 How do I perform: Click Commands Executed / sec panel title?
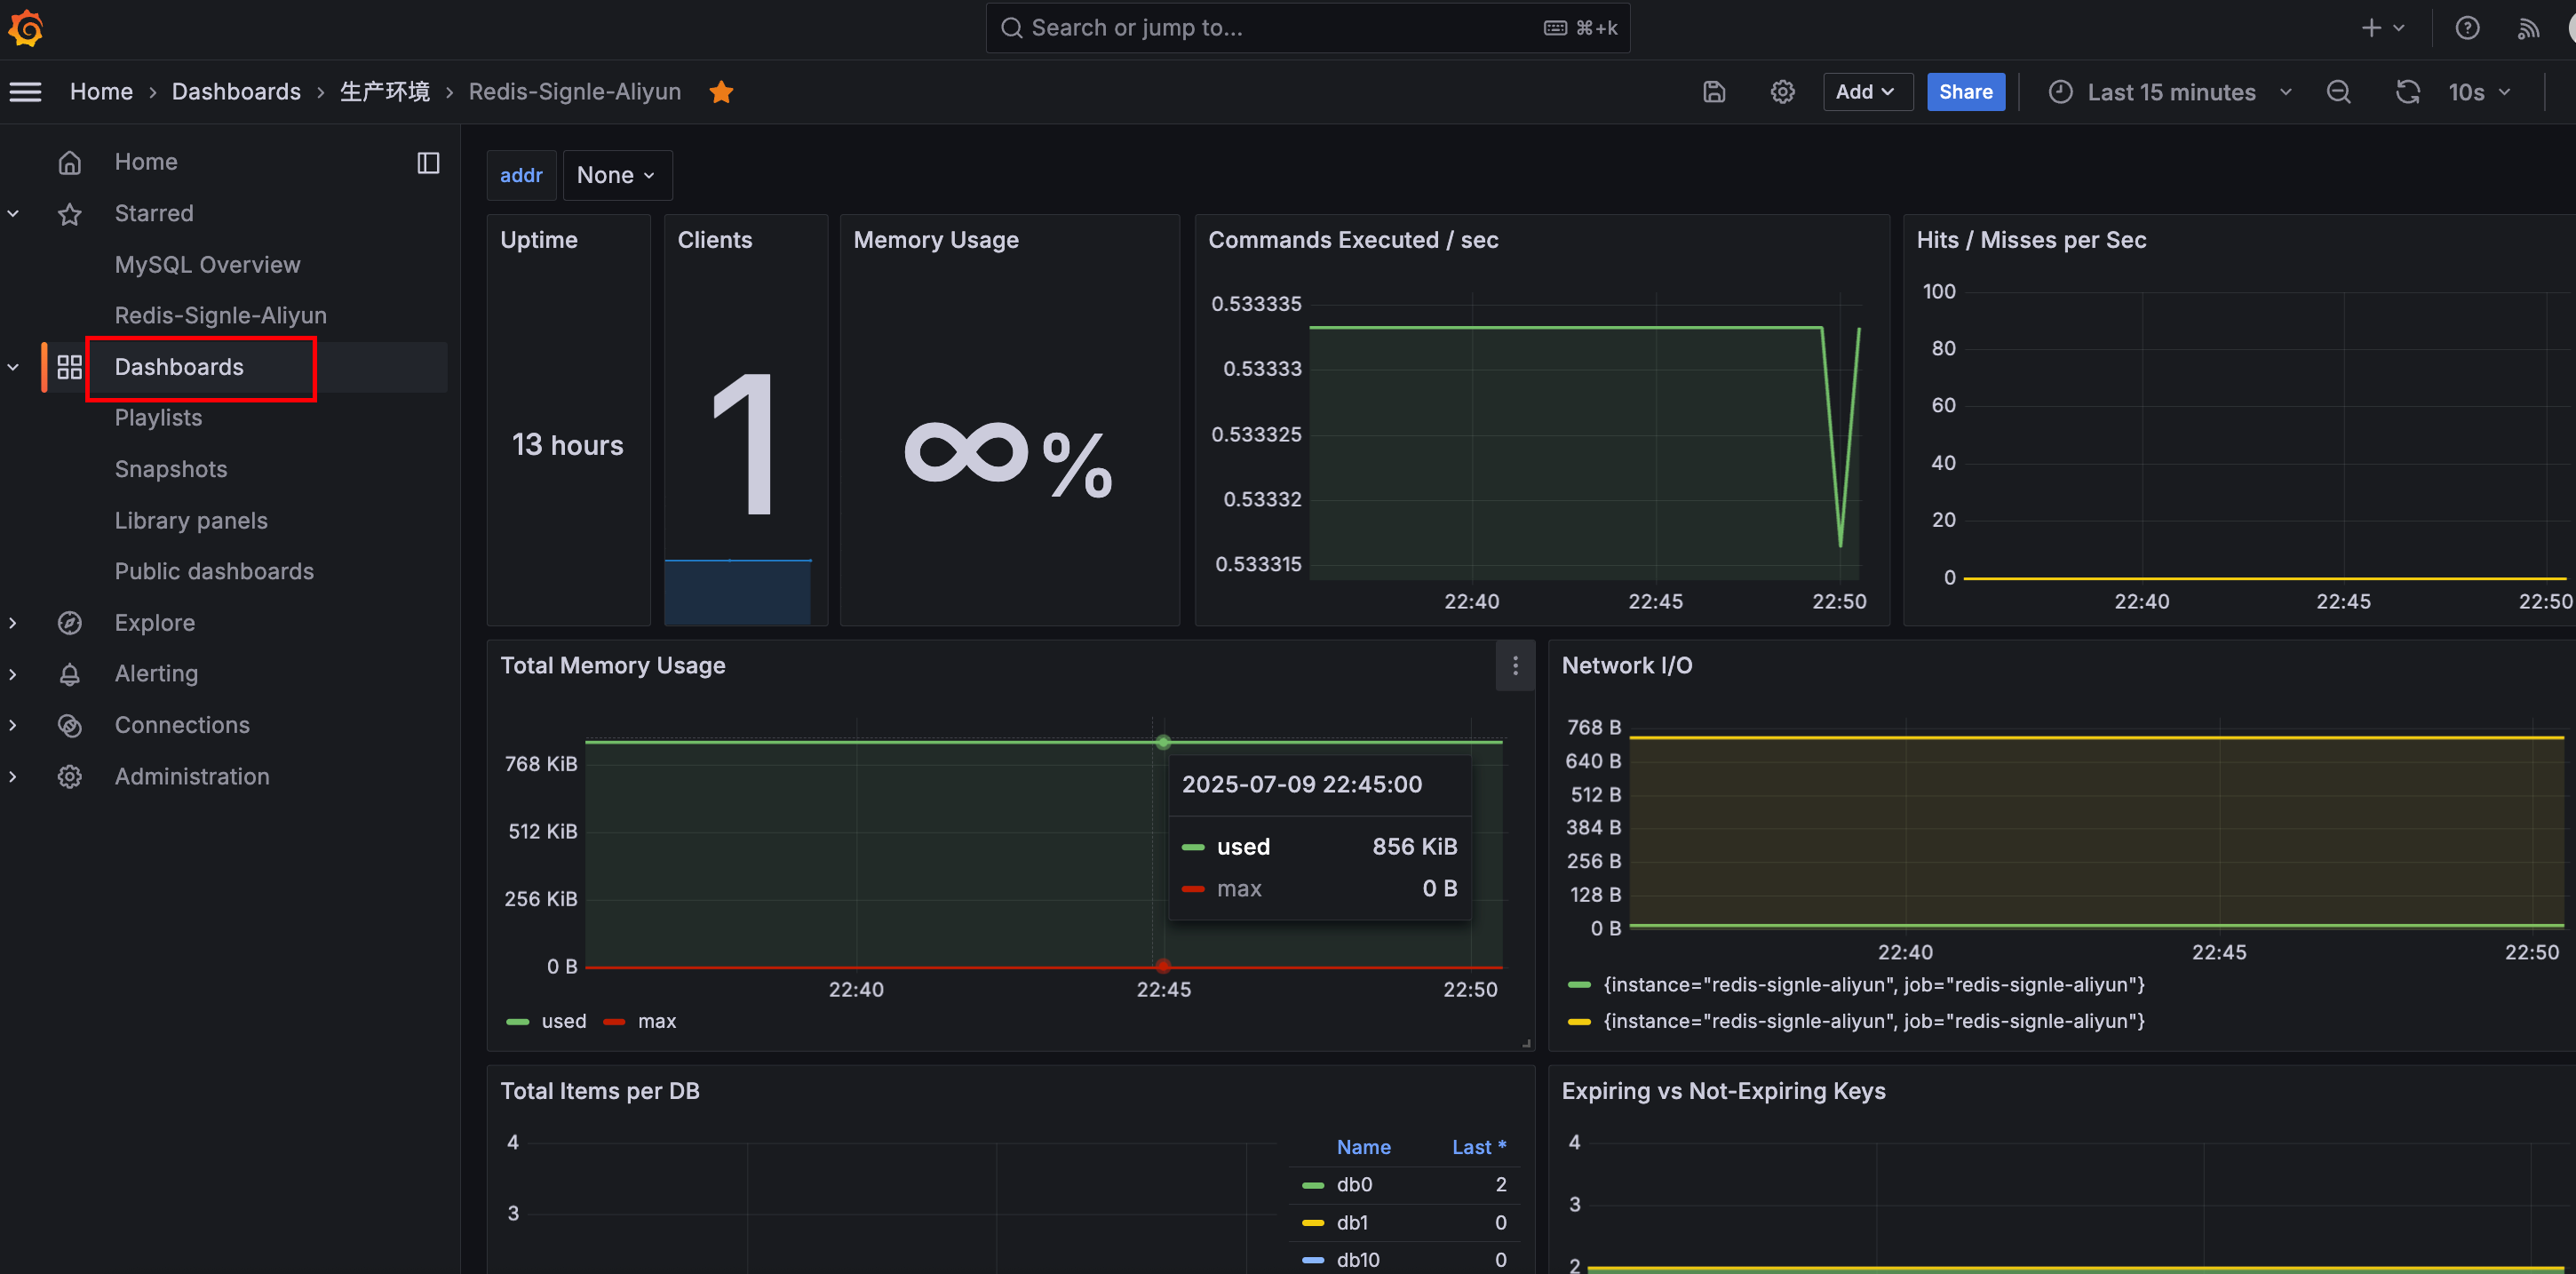pyautogui.click(x=1353, y=240)
